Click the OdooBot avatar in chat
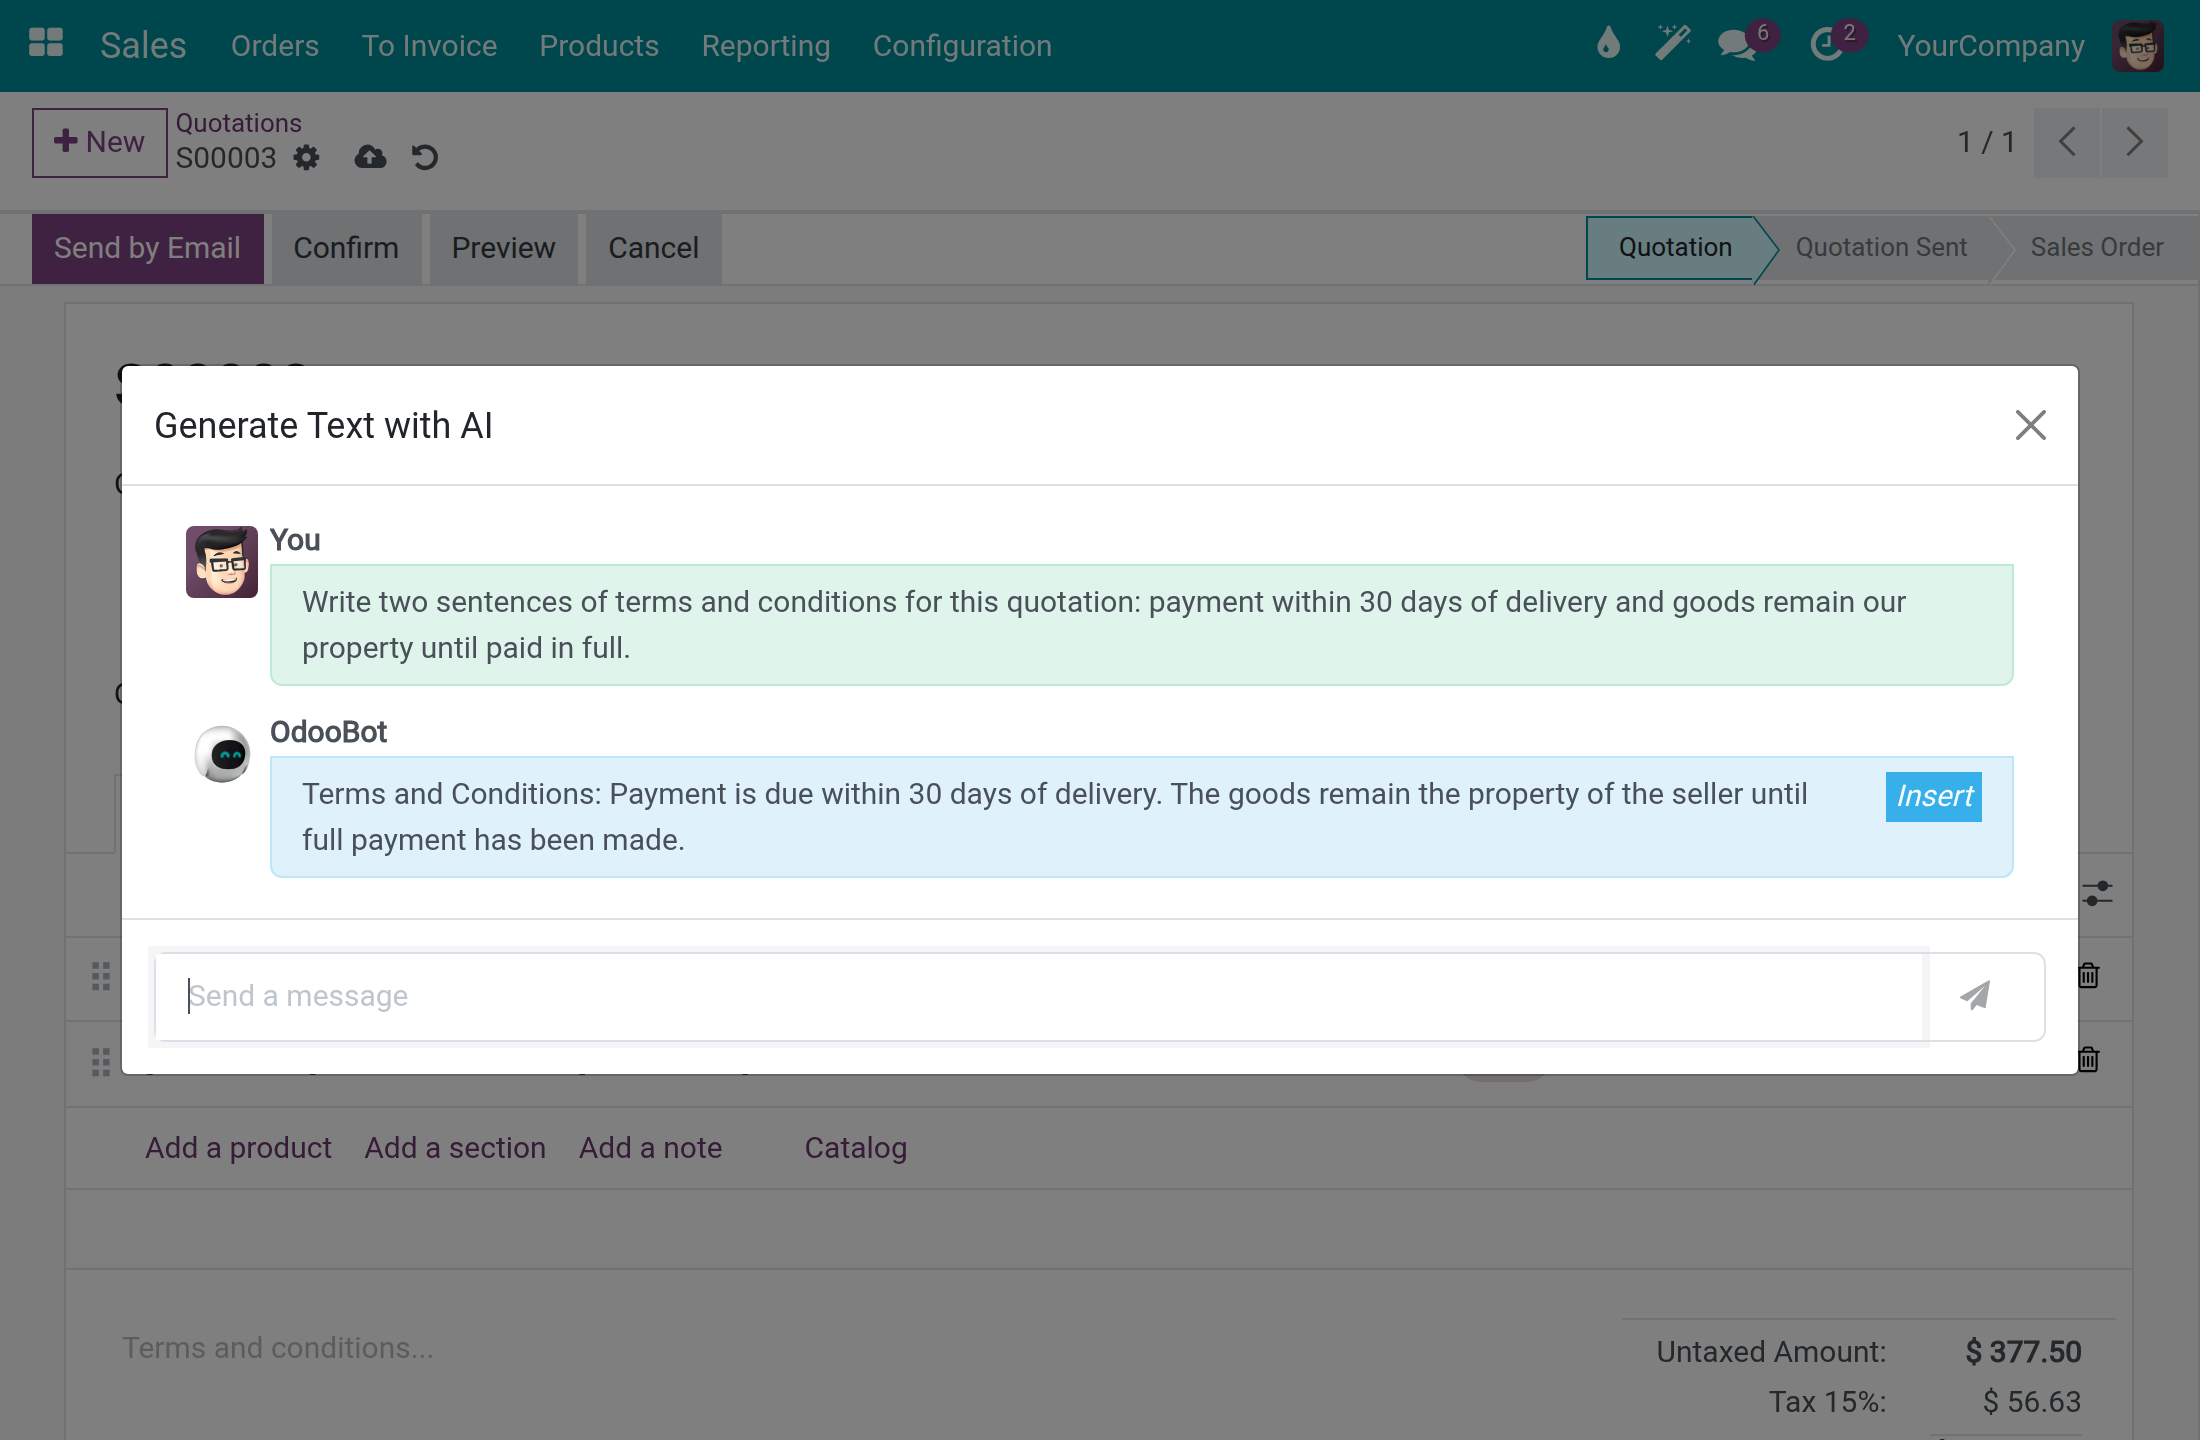Viewport: 2200px width, 1440px height. [x=222, y=754]
